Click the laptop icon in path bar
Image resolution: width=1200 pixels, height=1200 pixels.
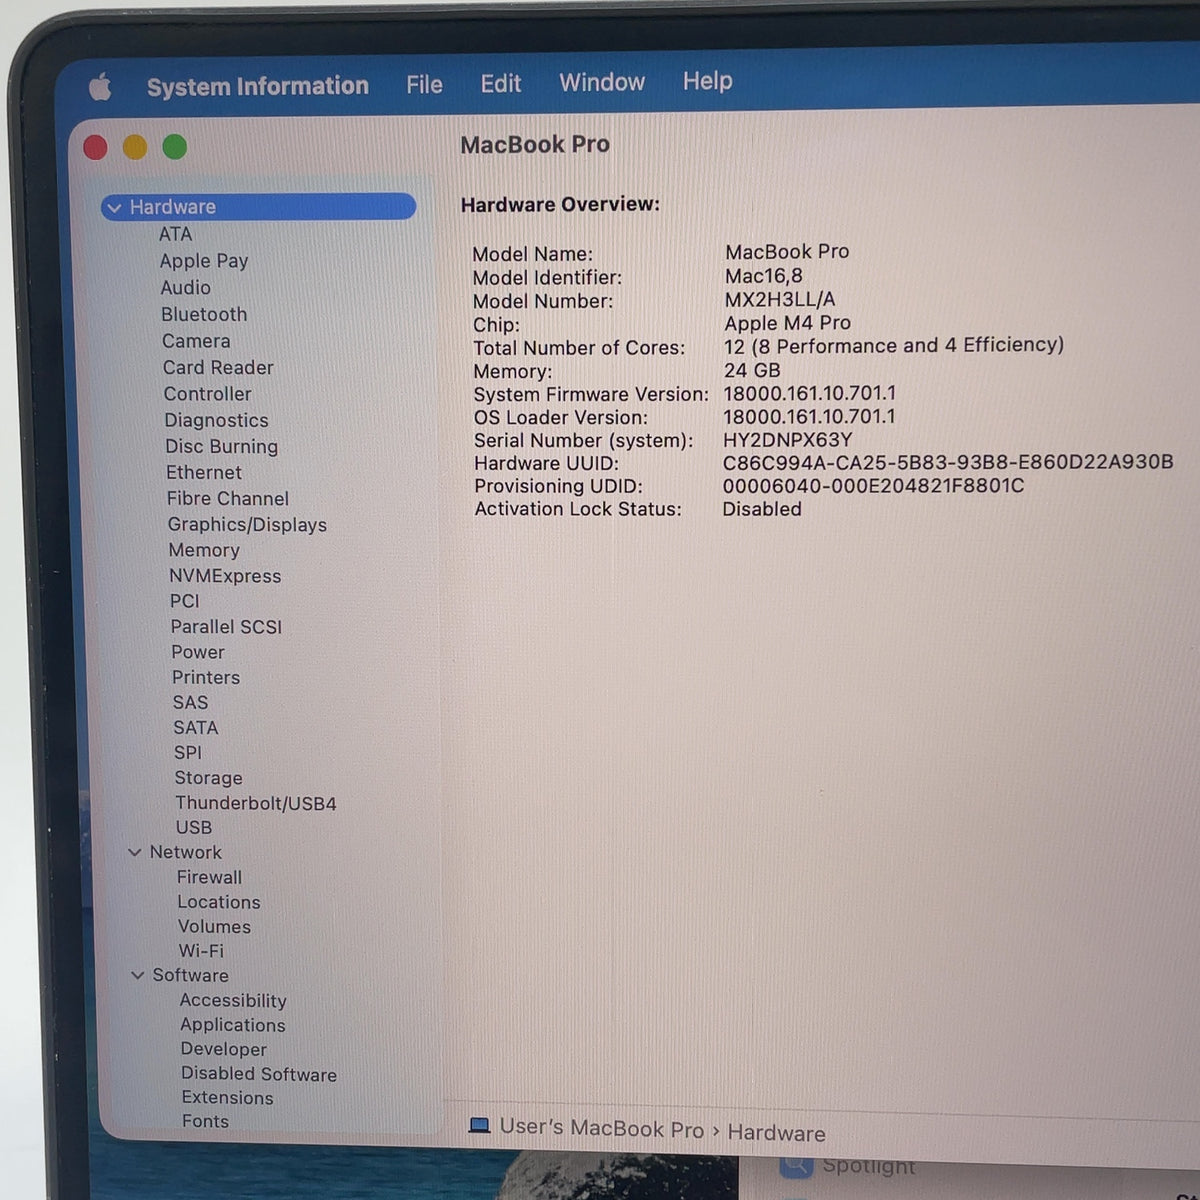point(480,1126)
